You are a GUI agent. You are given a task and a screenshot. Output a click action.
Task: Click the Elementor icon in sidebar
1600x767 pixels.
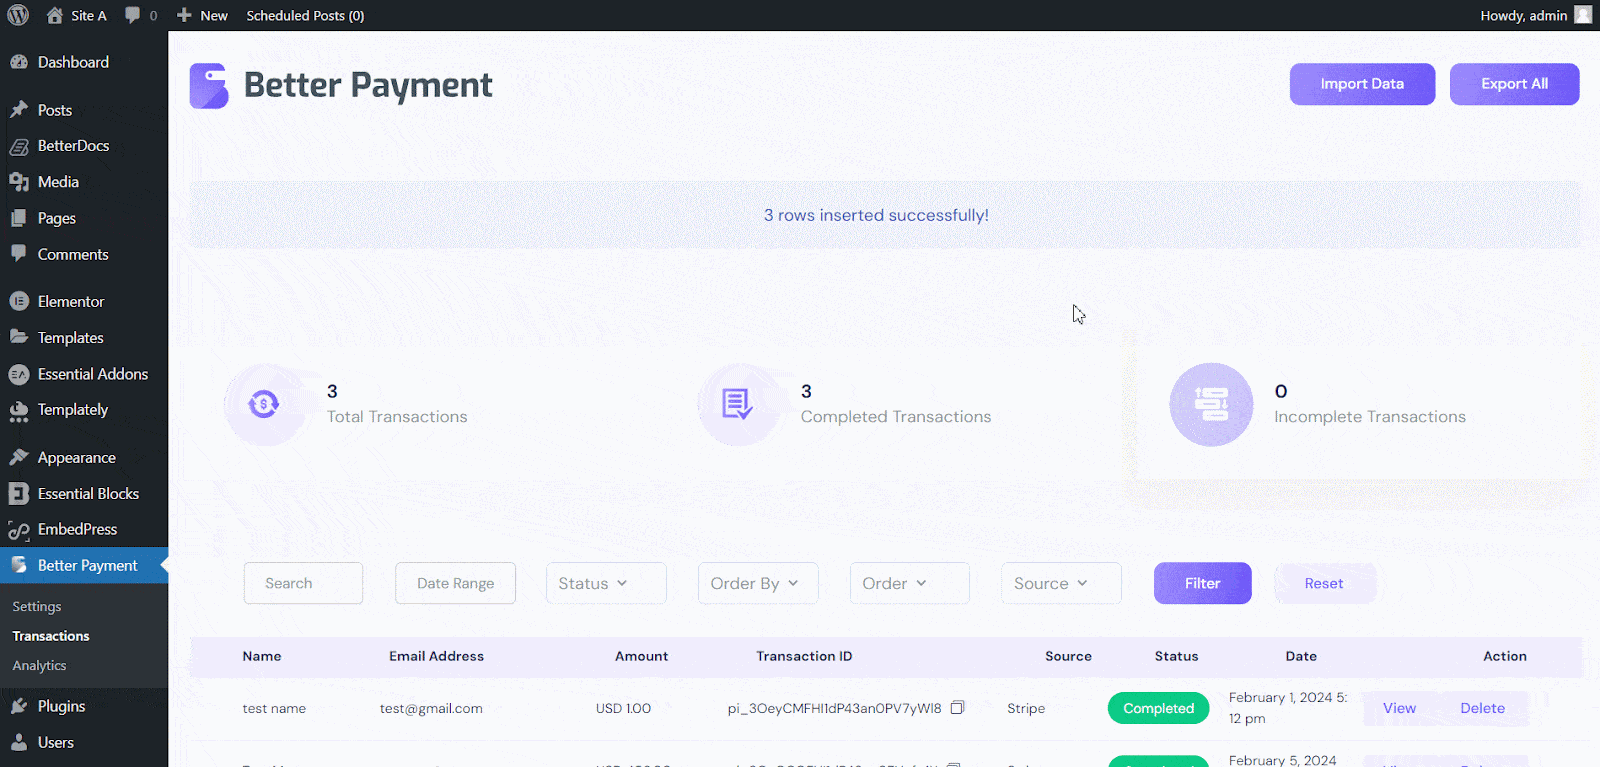(19, 301)
